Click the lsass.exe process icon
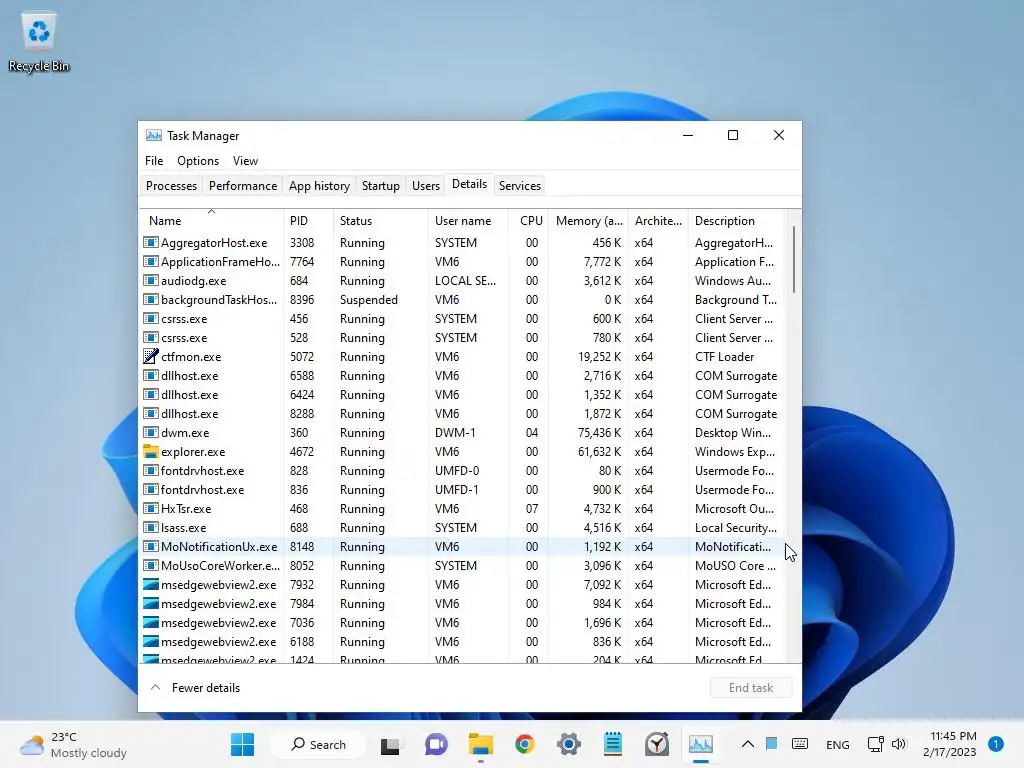The width and height of the screenshot is (1024, 768). point(151,527)
